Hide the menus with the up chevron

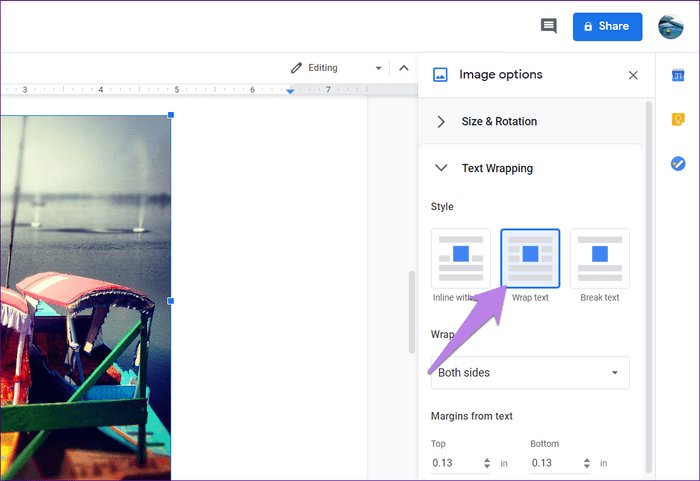click(x=404, y=68)
